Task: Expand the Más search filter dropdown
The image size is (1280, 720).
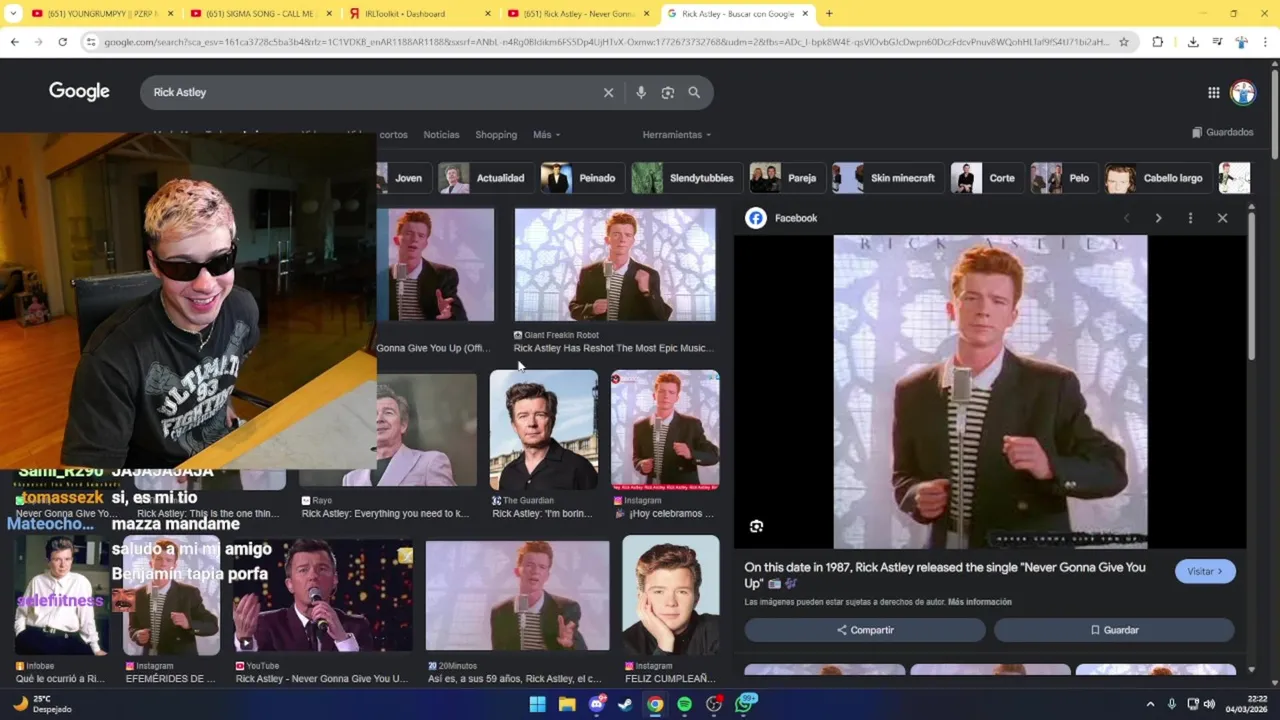Action: [546, 135]
